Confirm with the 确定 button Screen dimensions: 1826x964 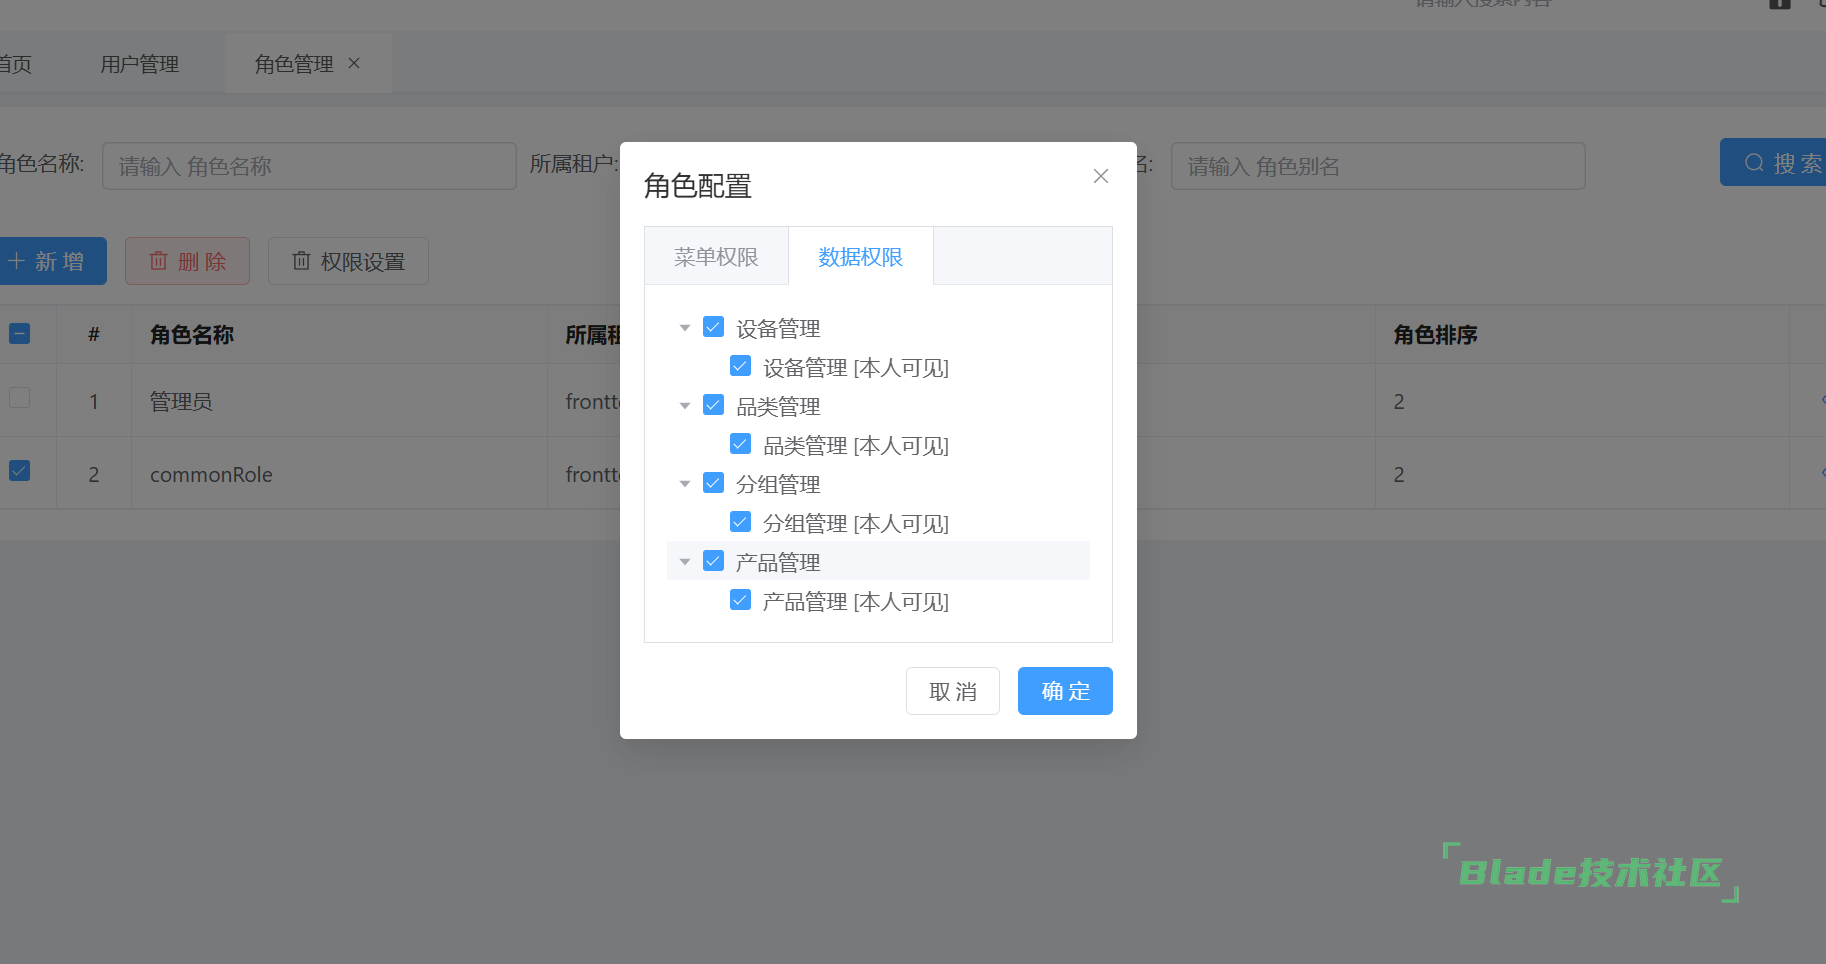click(1064, 690)
